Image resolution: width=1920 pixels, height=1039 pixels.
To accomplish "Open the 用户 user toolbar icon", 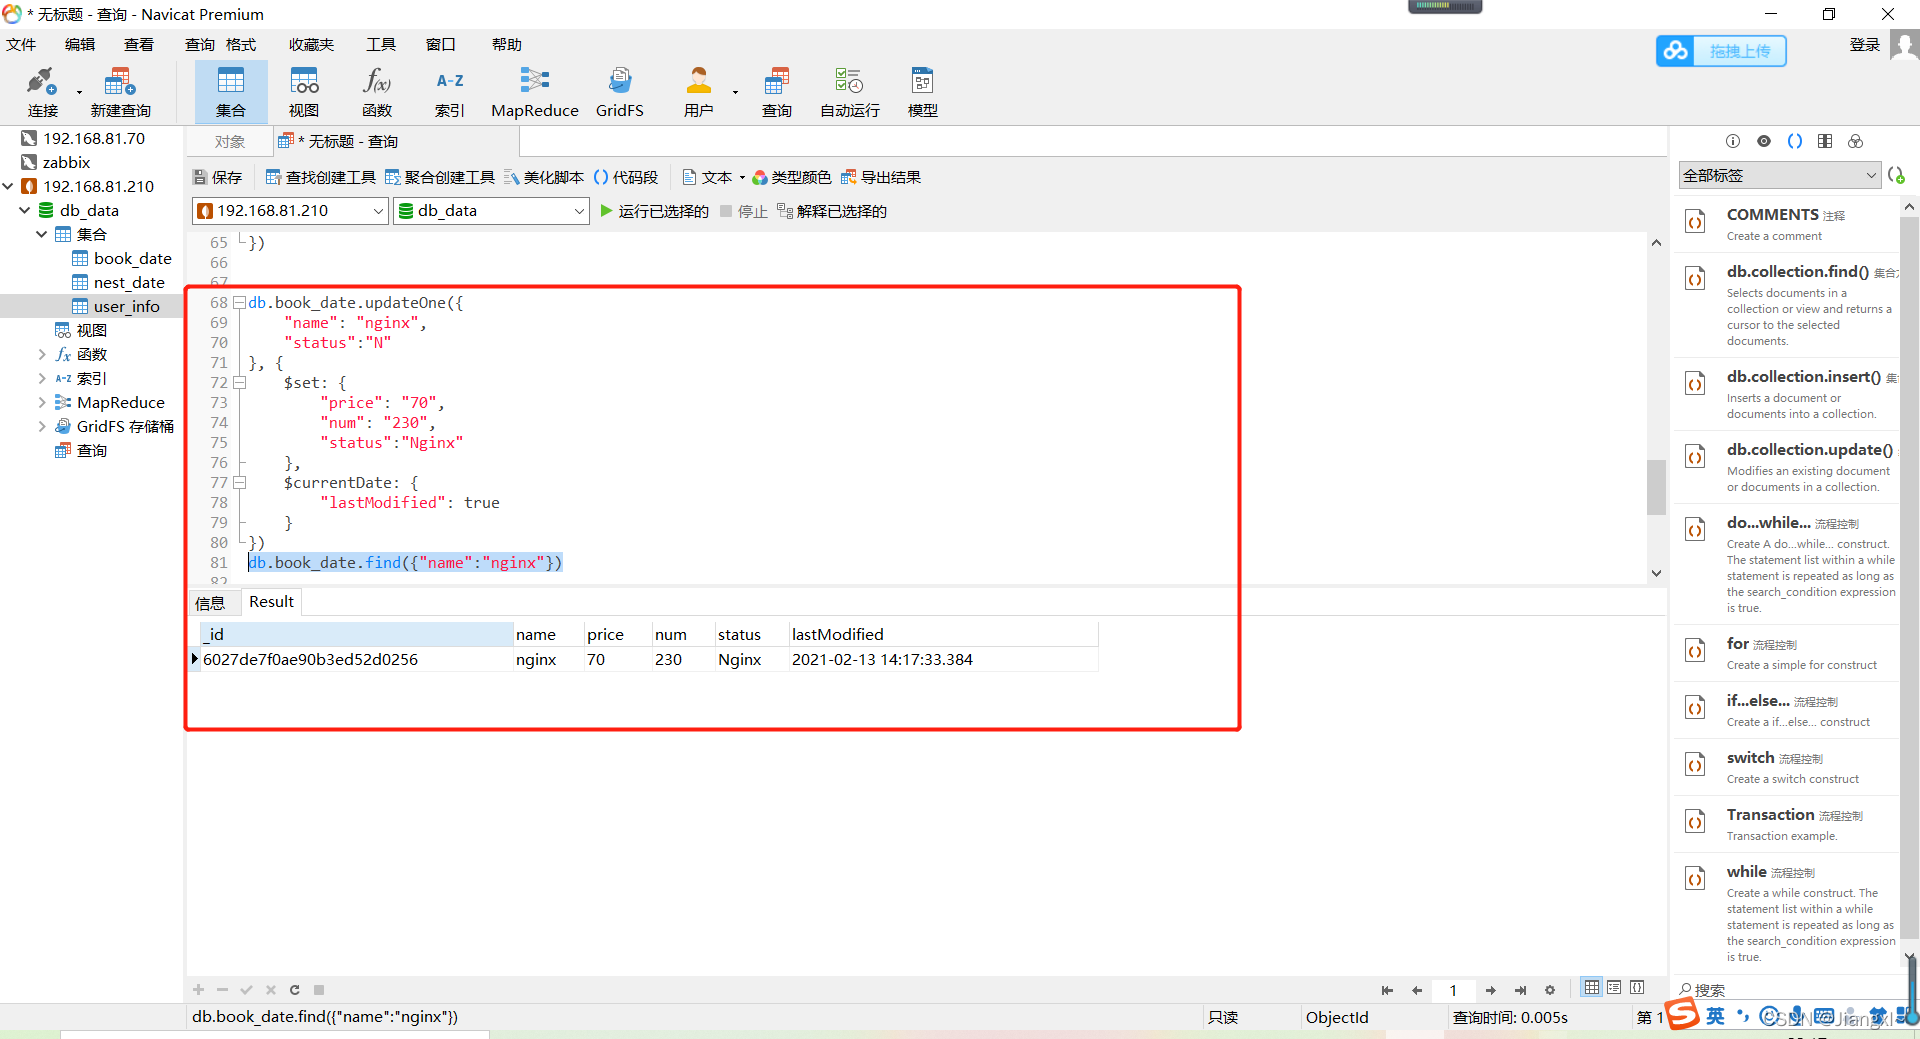I will tap(699, 92).
